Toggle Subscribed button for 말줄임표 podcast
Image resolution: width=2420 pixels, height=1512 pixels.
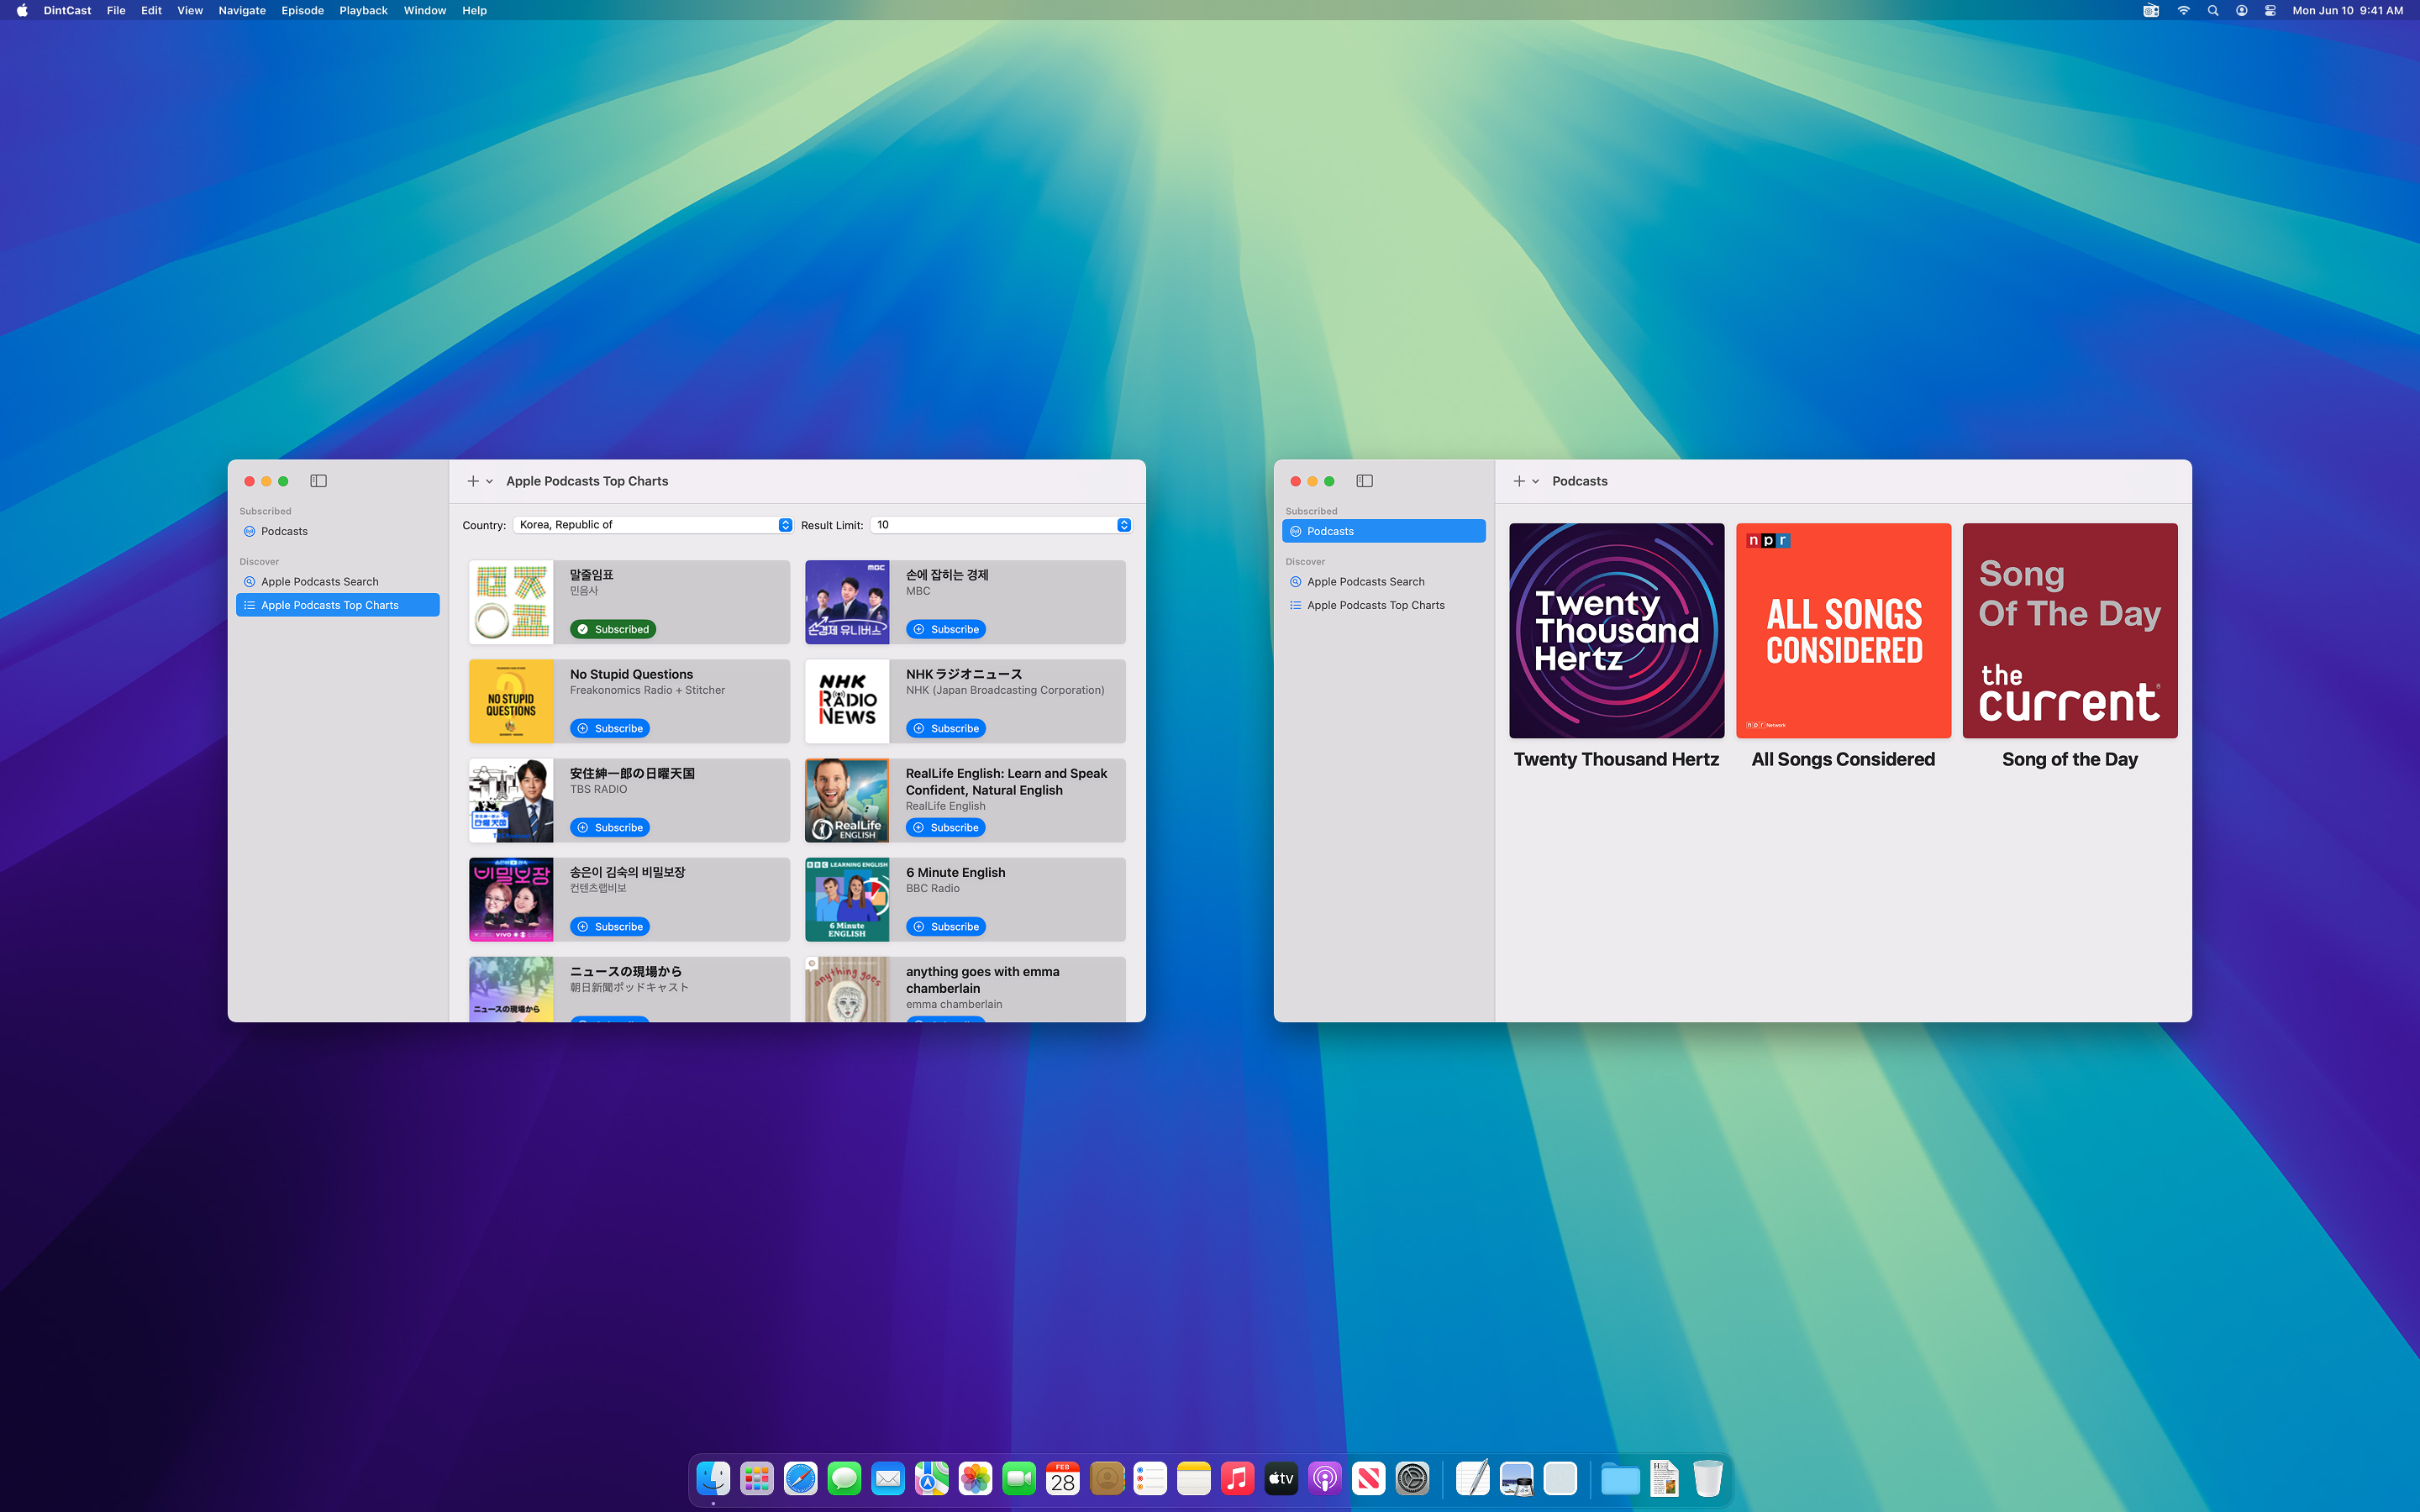click(x=613, y=629)
